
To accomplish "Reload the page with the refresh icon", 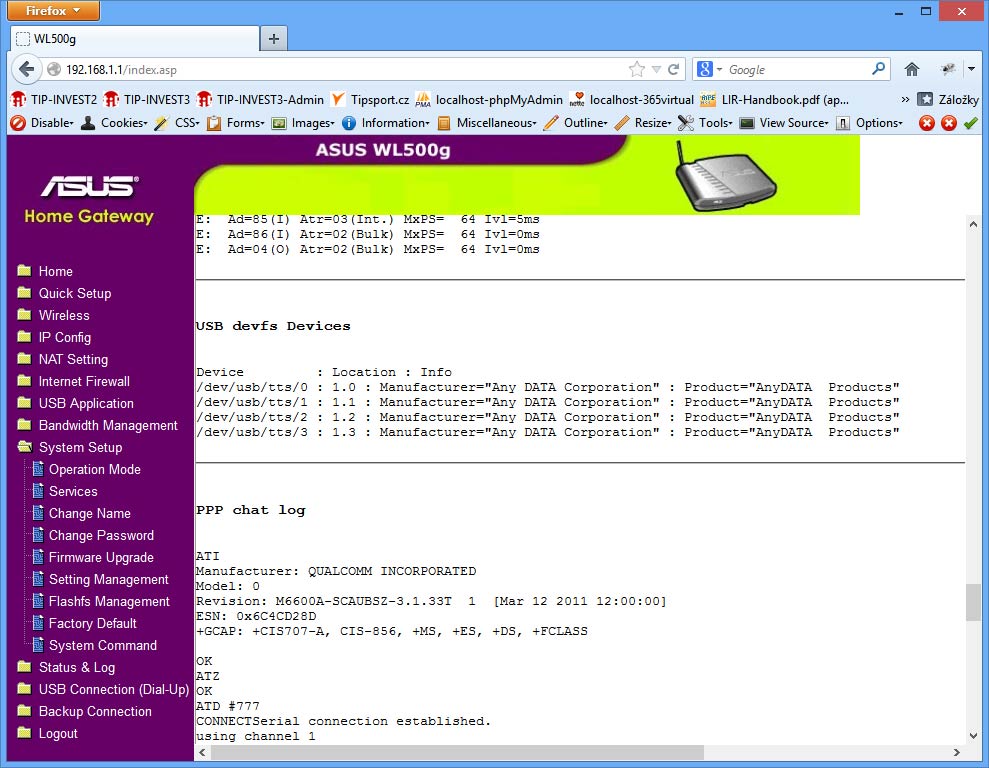I will coord(674,70).
